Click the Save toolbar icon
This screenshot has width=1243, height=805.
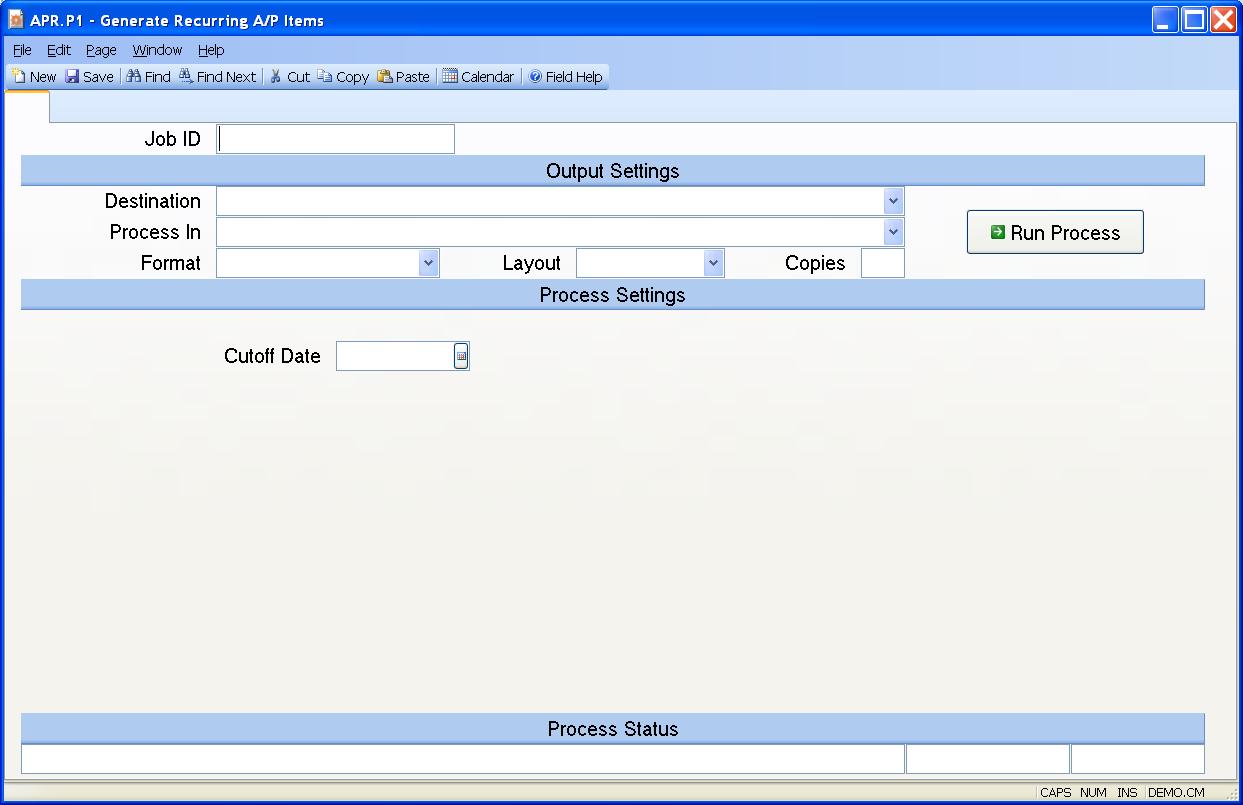89,77
